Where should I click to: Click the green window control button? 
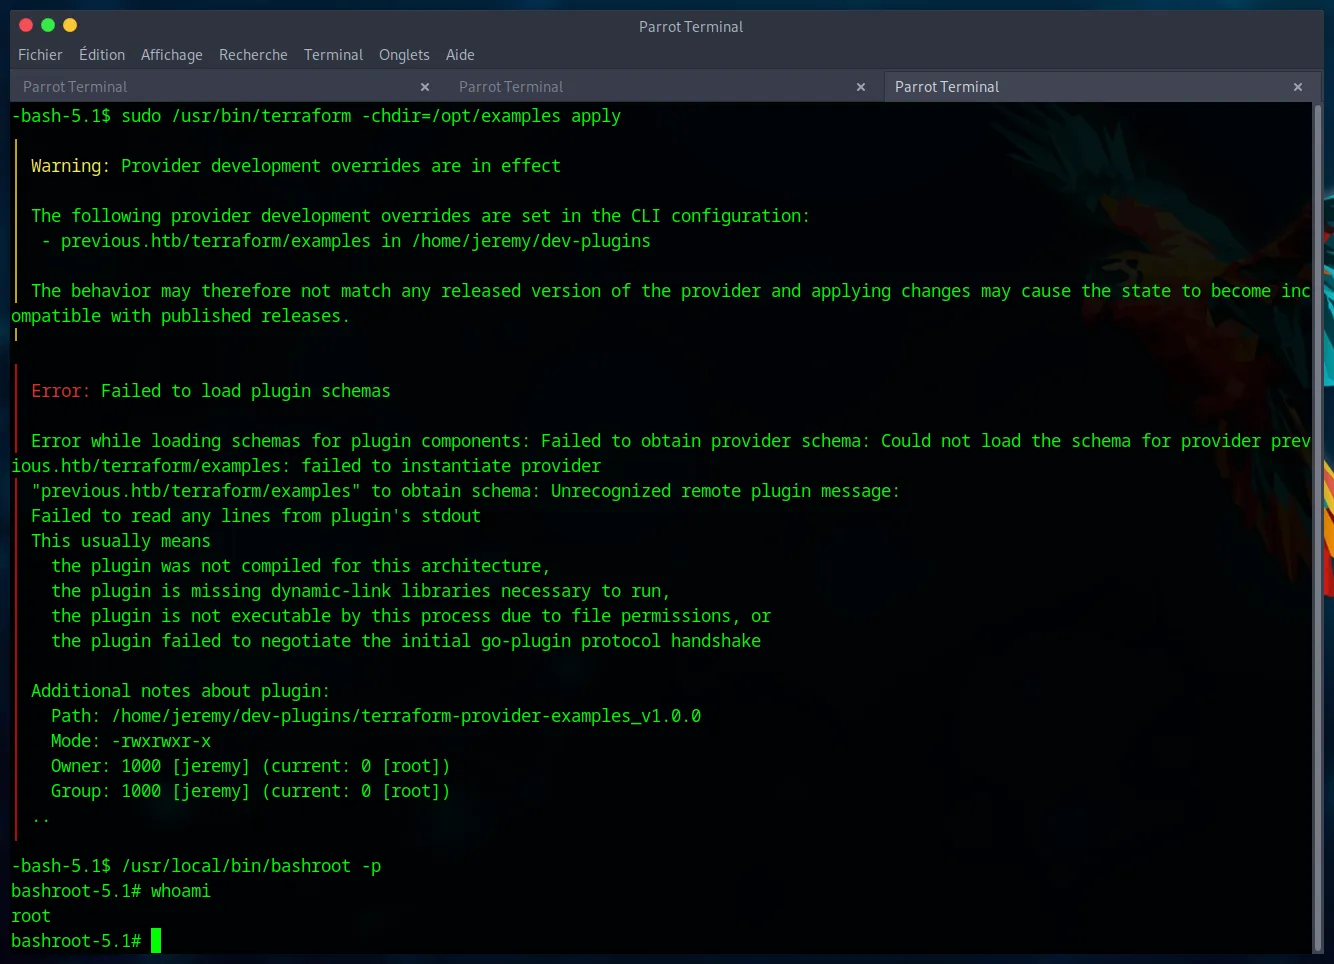click(48, 25)
